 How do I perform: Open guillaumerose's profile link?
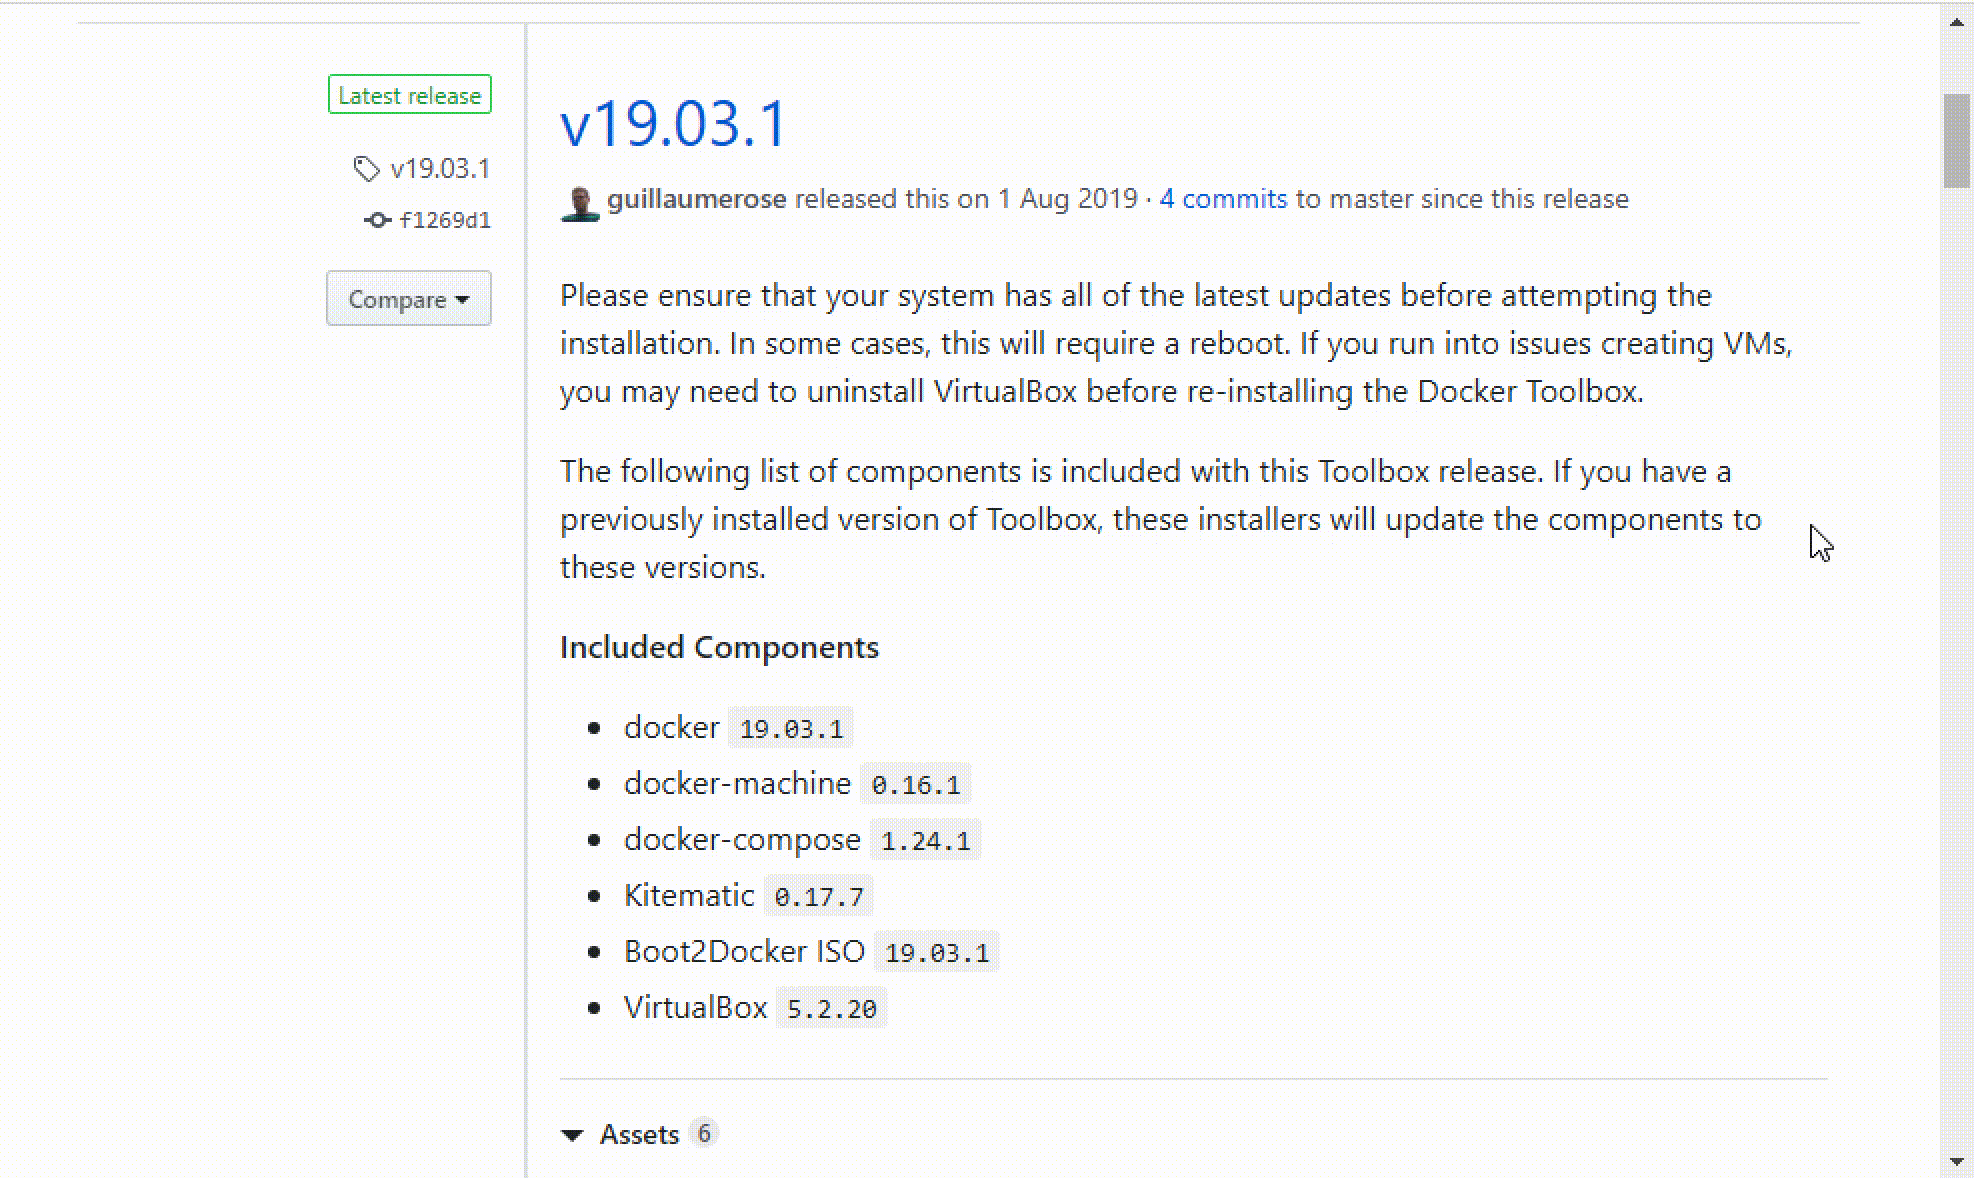click(x=697, y=198)
